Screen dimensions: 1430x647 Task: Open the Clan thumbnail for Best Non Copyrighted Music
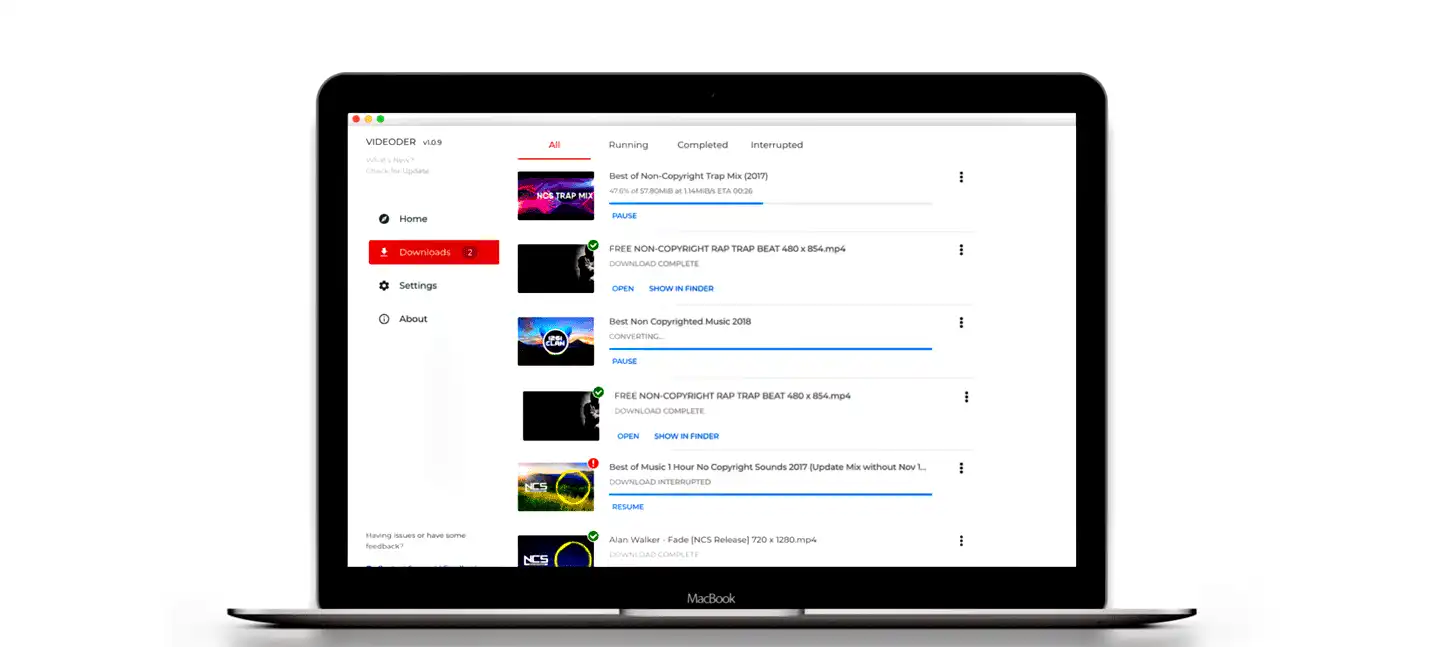point(556,341)
